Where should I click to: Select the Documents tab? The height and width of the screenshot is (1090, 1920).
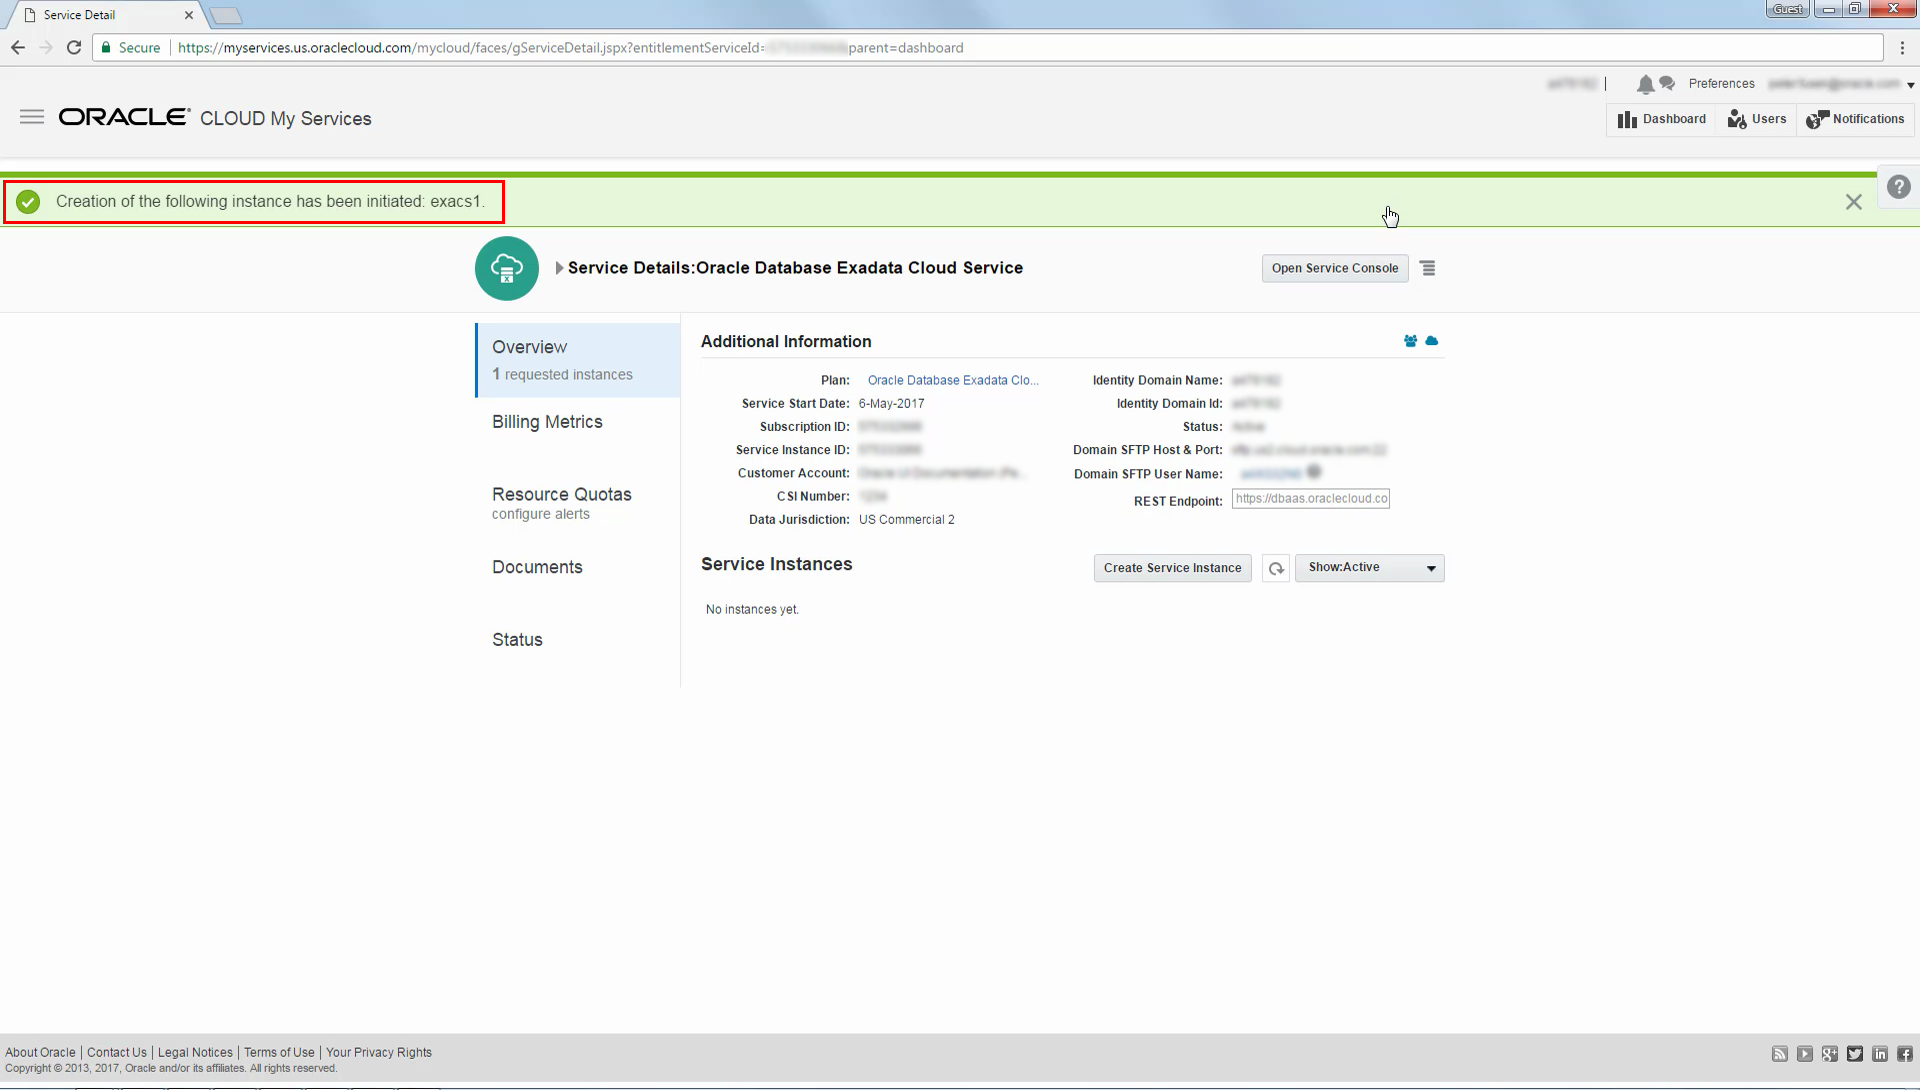pyautogui.click(x=537, y=567)
